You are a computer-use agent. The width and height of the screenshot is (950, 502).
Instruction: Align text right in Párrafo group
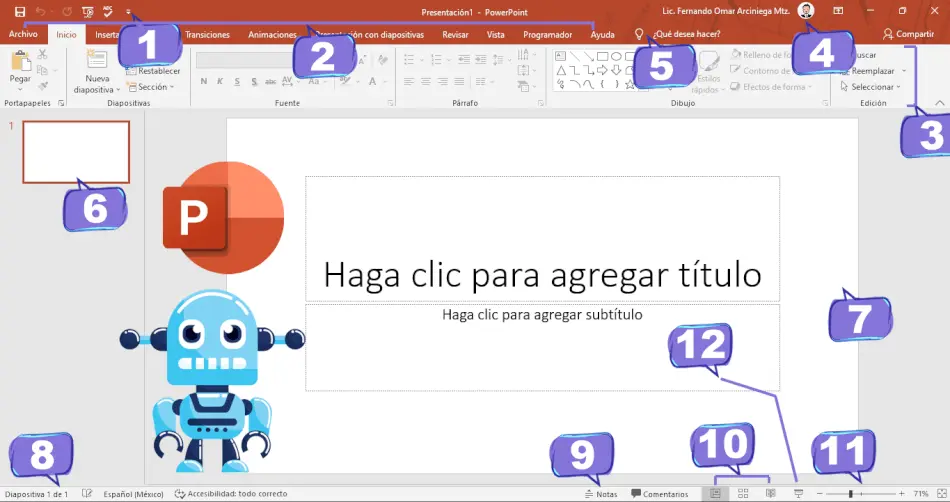(443, 81)
